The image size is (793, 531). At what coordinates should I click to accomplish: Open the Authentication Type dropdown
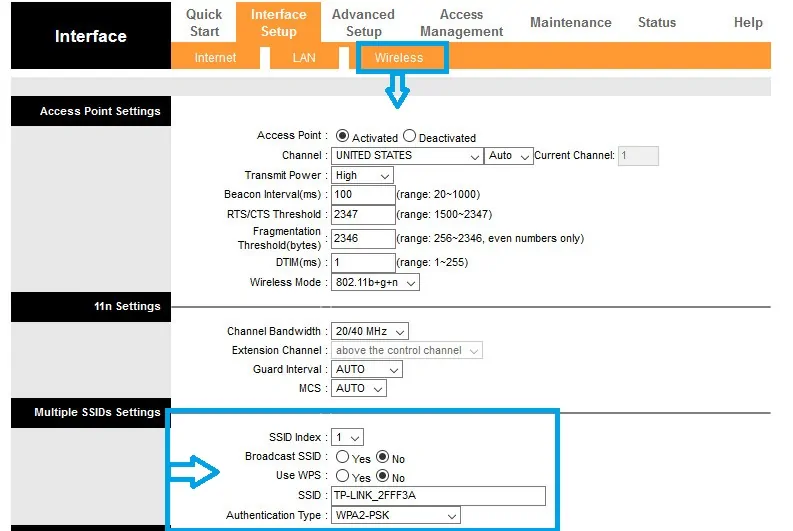pyautogui.click(x=395, y=515)
